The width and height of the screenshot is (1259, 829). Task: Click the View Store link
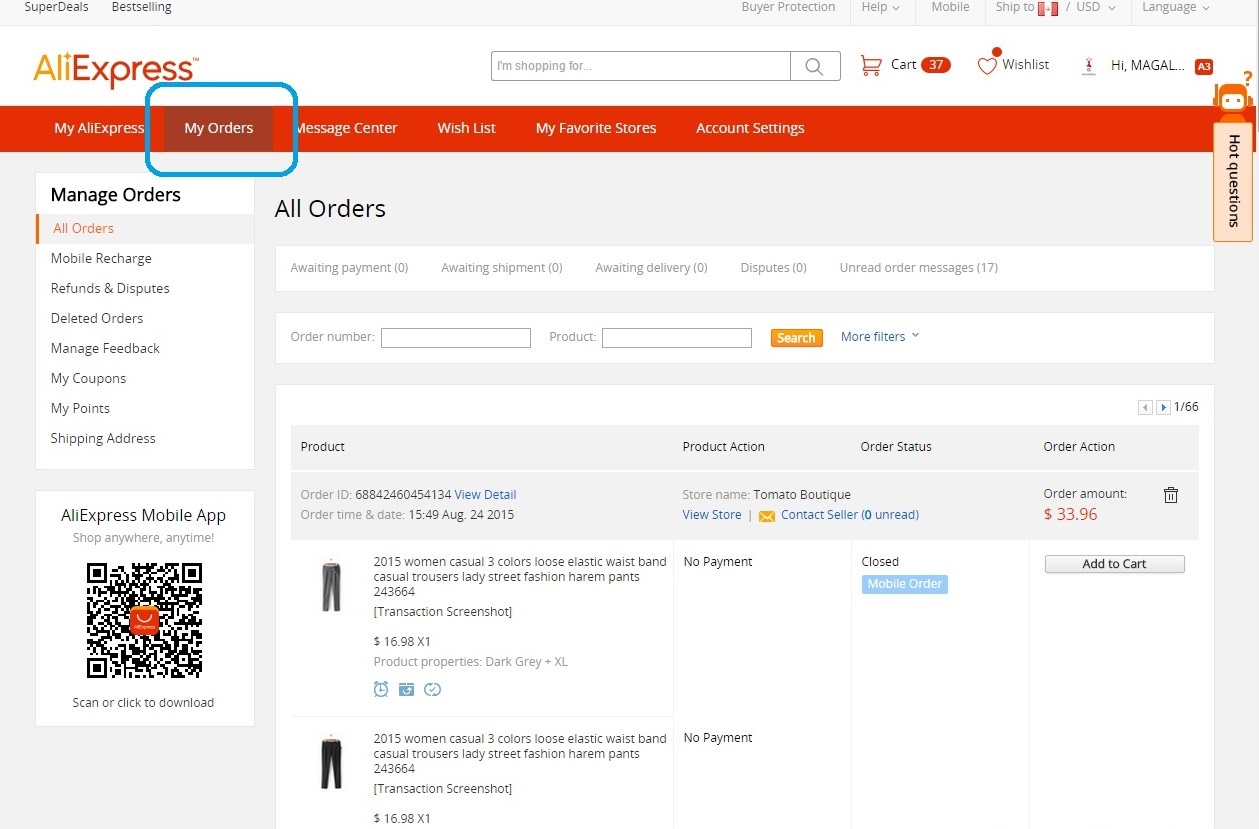712,515
